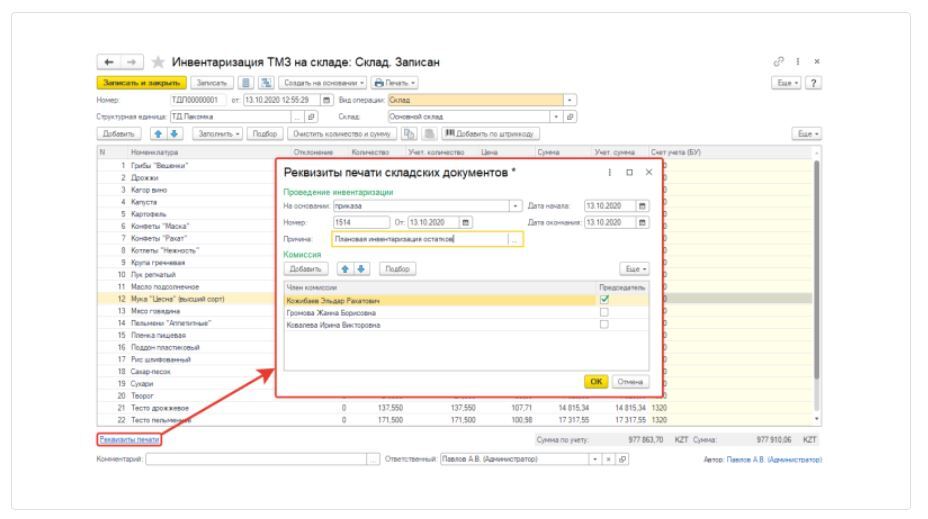The image size is (928, 519).
Task: Add commission member with Добавить button
Action: pyautogui.click(x=305, y=269)
